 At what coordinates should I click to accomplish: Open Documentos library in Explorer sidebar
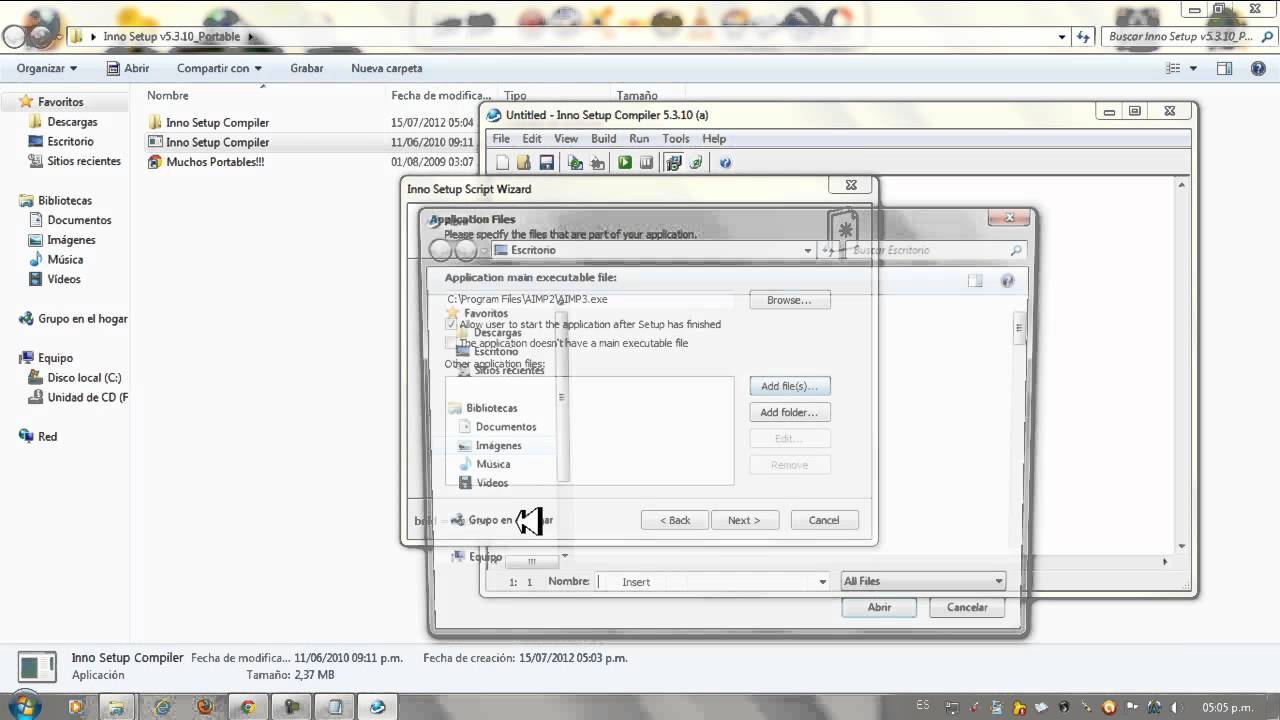pyautogui.click(x=79, y=220)
